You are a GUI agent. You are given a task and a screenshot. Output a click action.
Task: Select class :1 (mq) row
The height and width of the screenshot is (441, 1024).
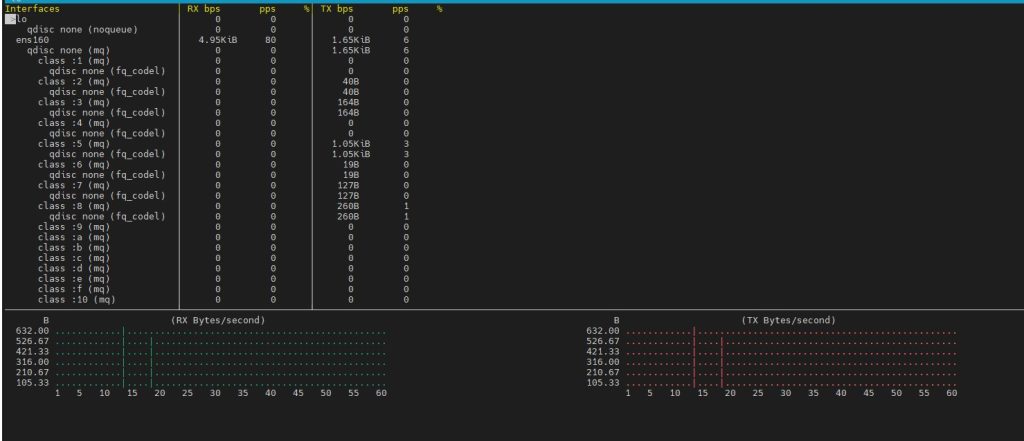pos(74,60)
